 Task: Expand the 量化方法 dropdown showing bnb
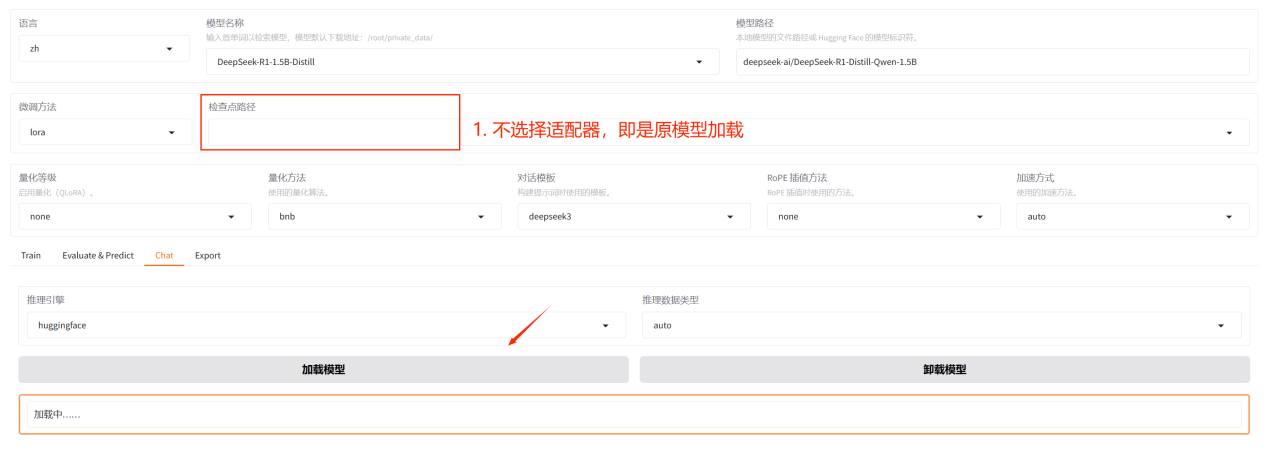pyautogui.click(x=383, y=216)
